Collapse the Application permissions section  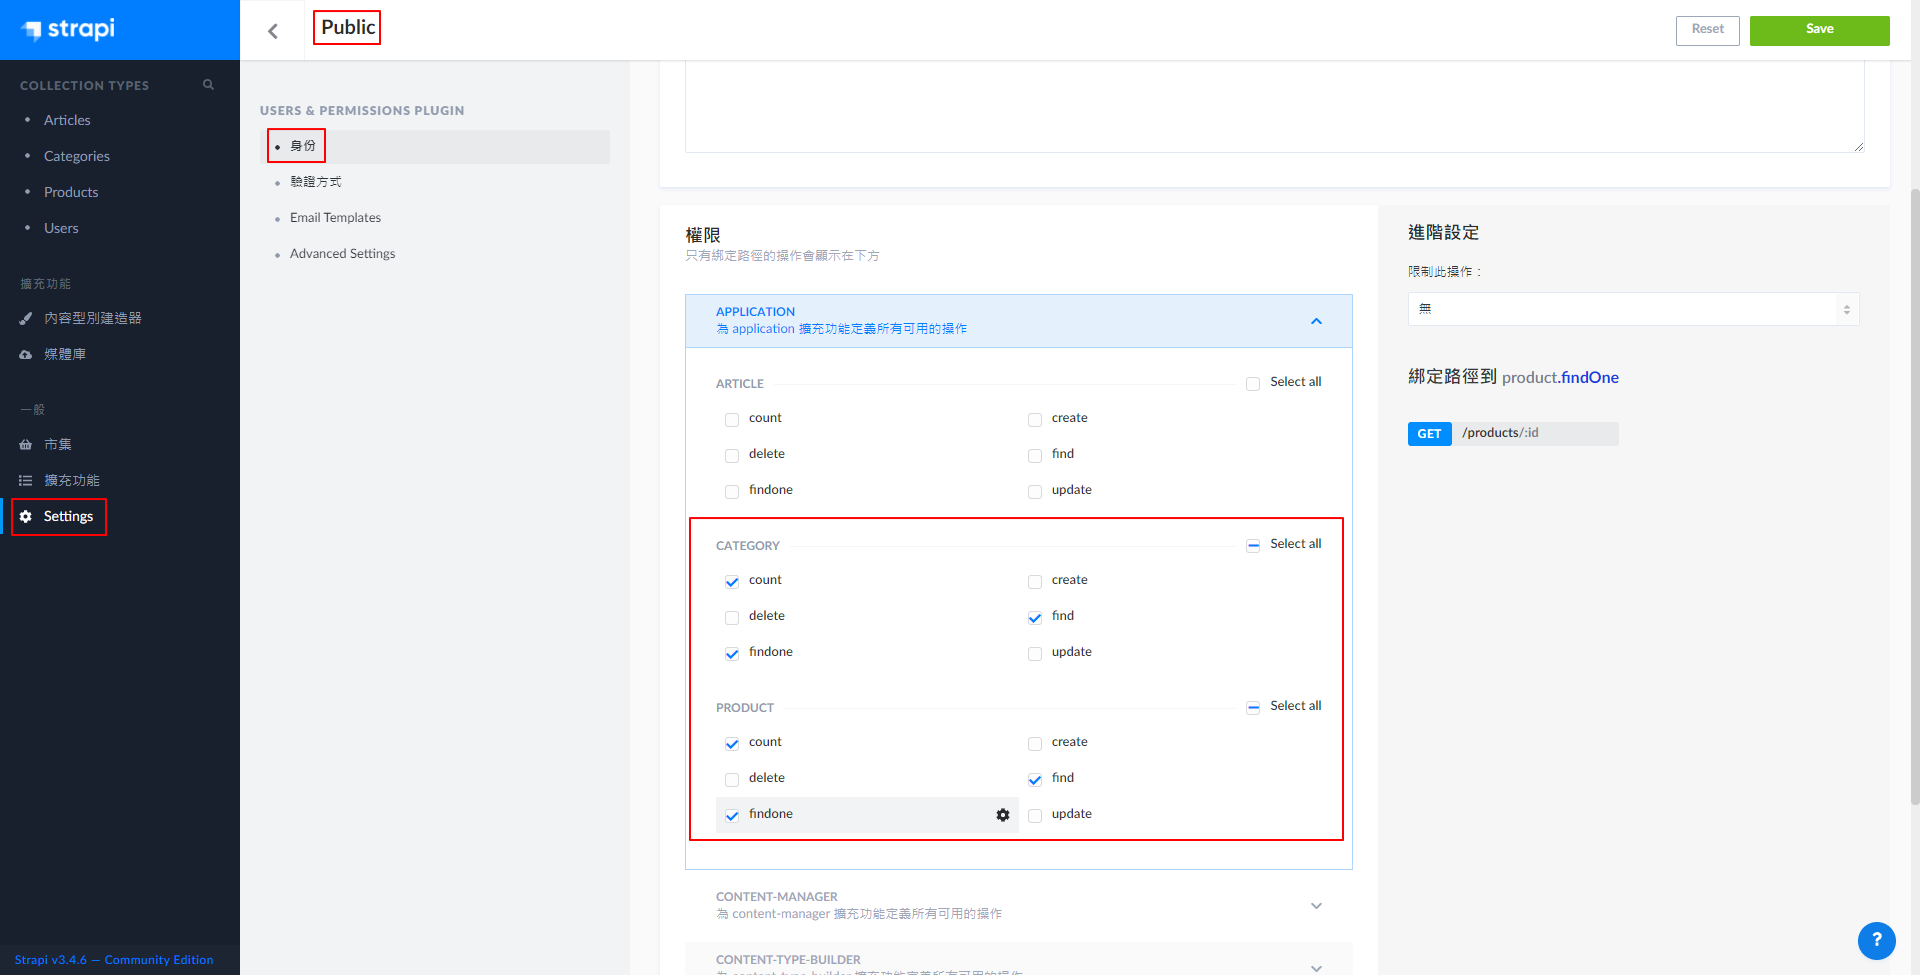1316,321
